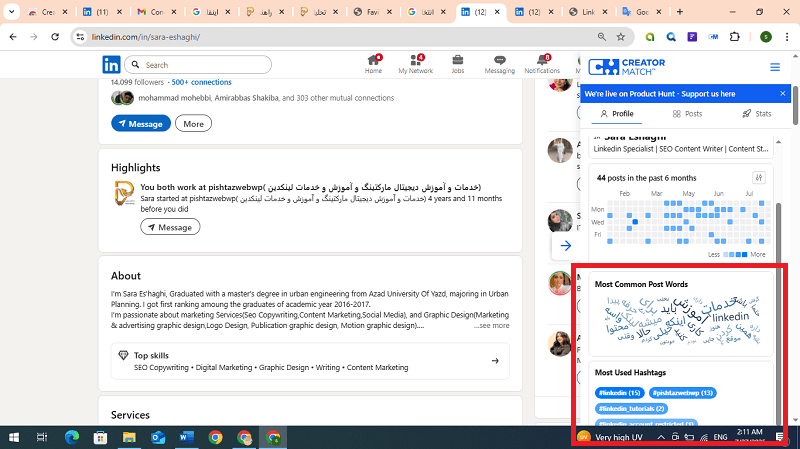
Task: Open the Highlights company logo
Action: [x=124, y=194]
